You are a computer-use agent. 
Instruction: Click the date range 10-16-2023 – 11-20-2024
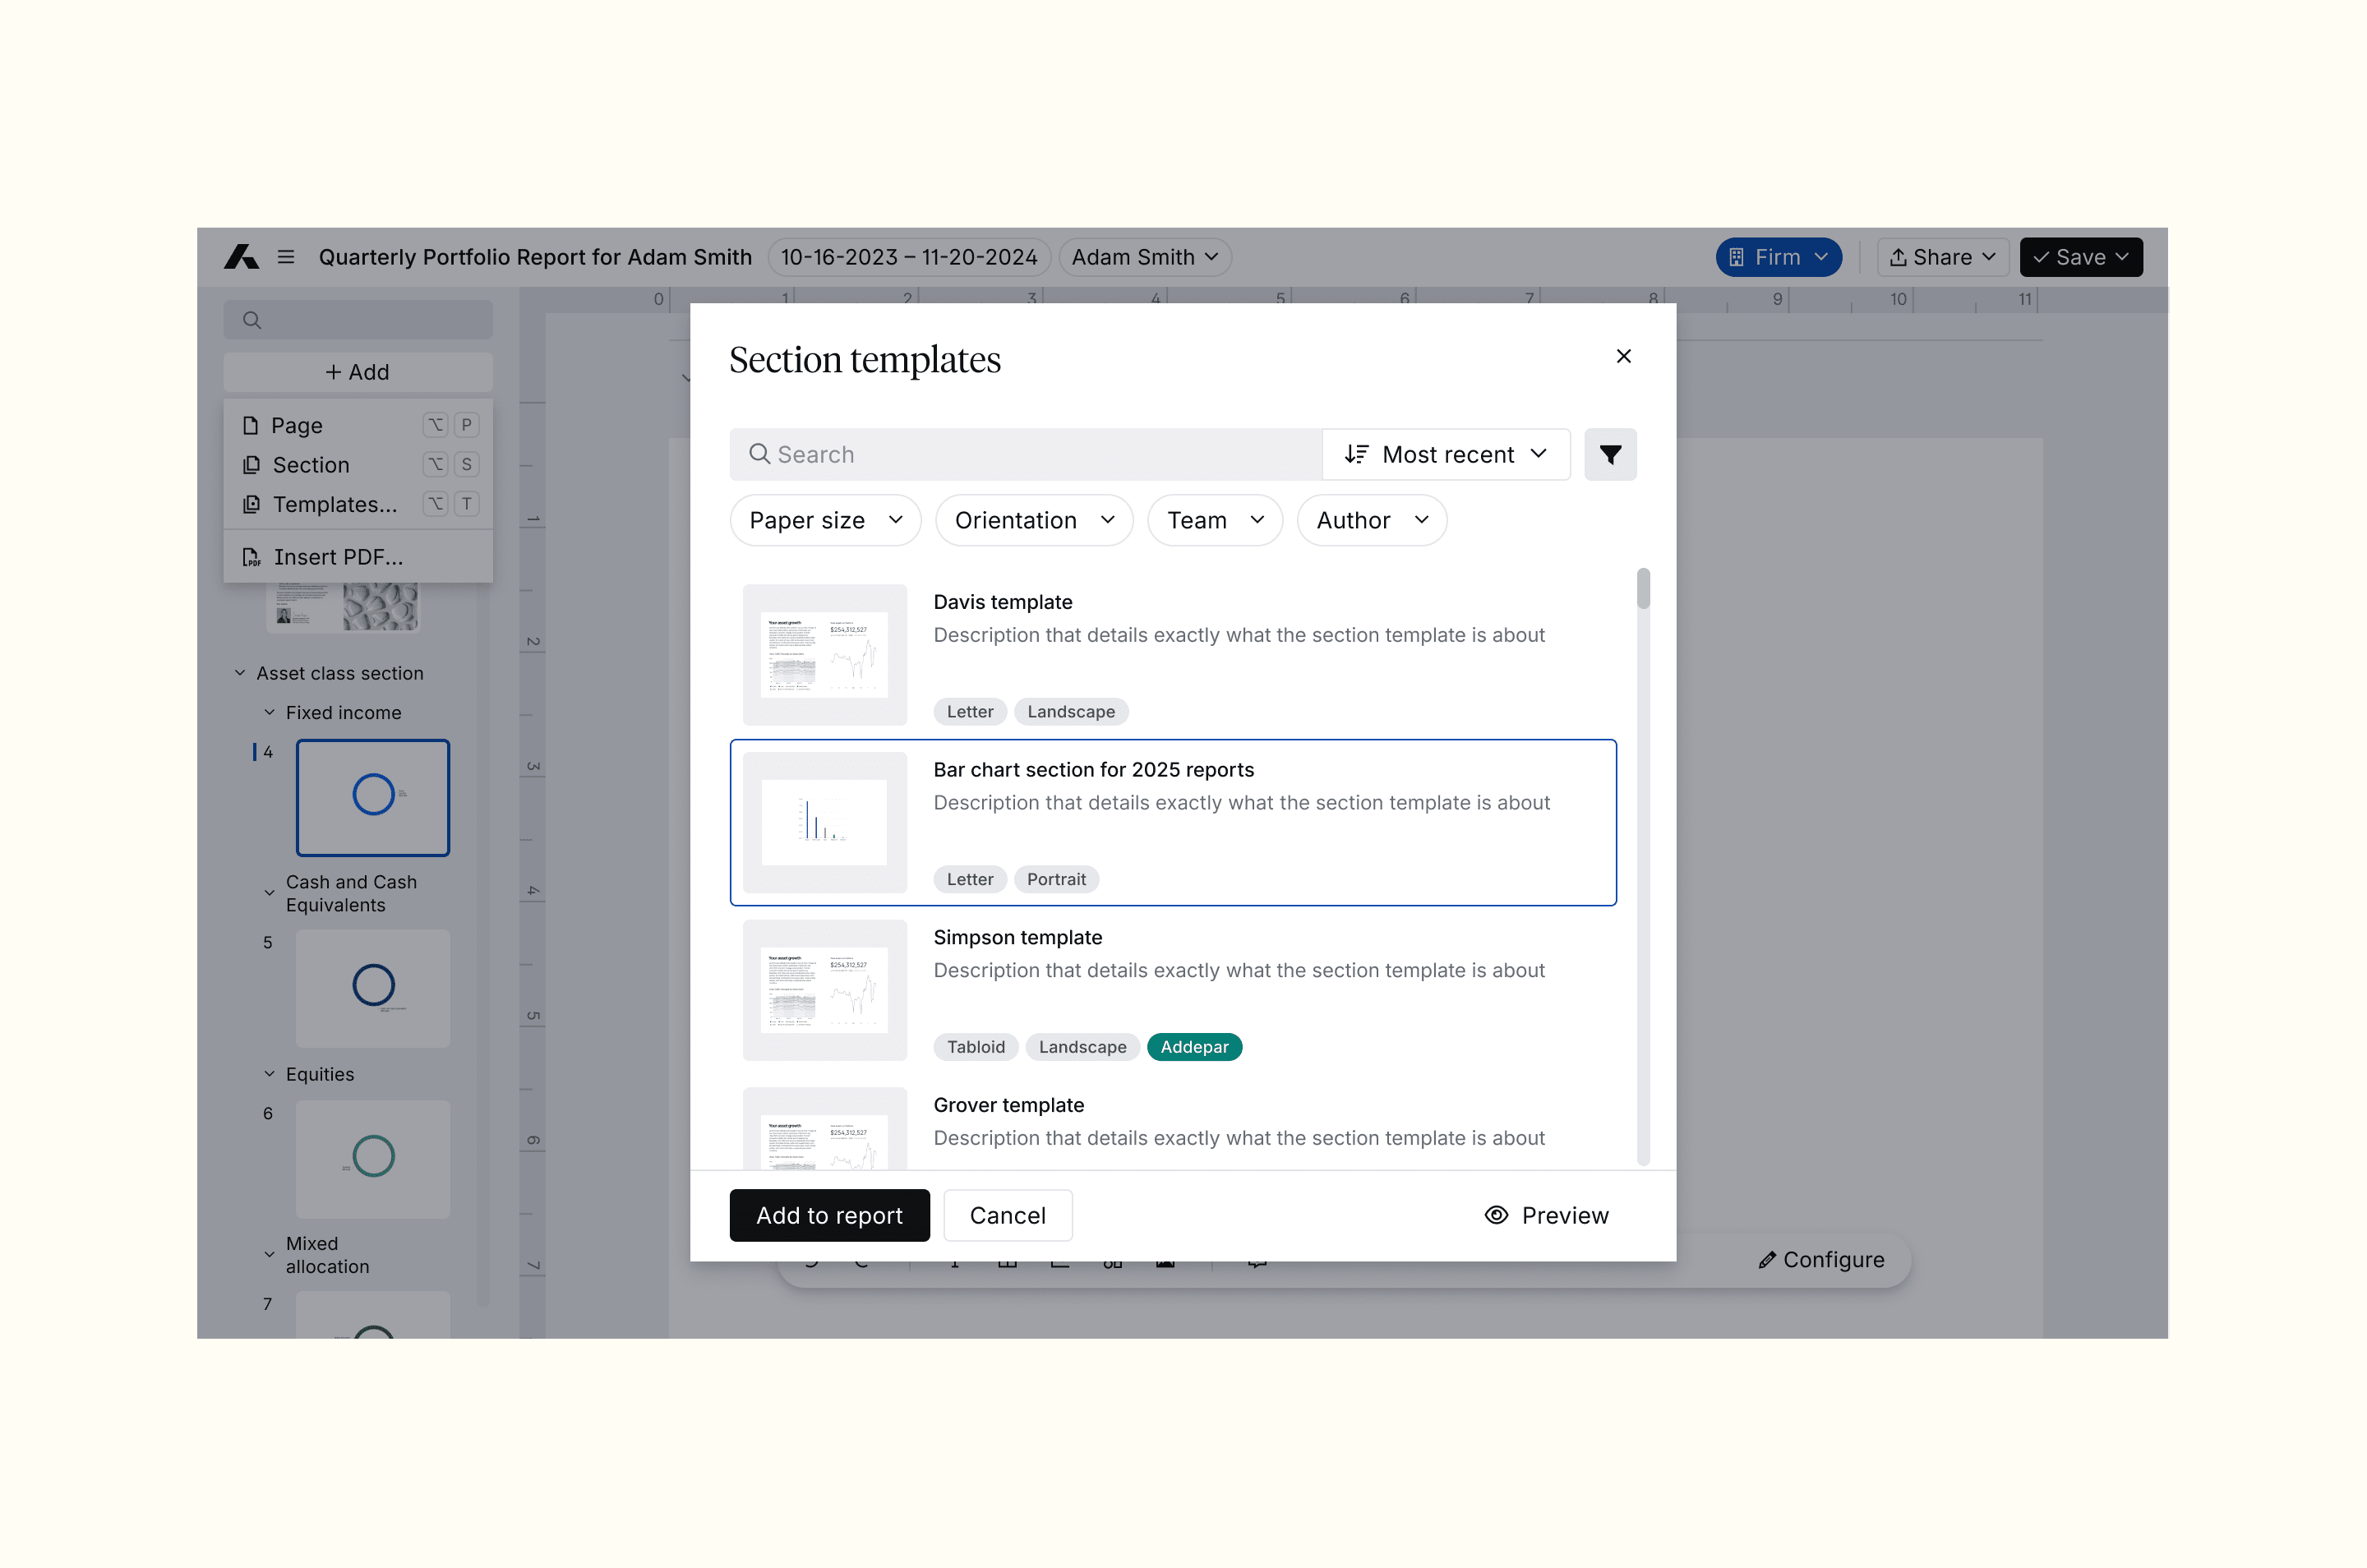(x=908, y=257)
